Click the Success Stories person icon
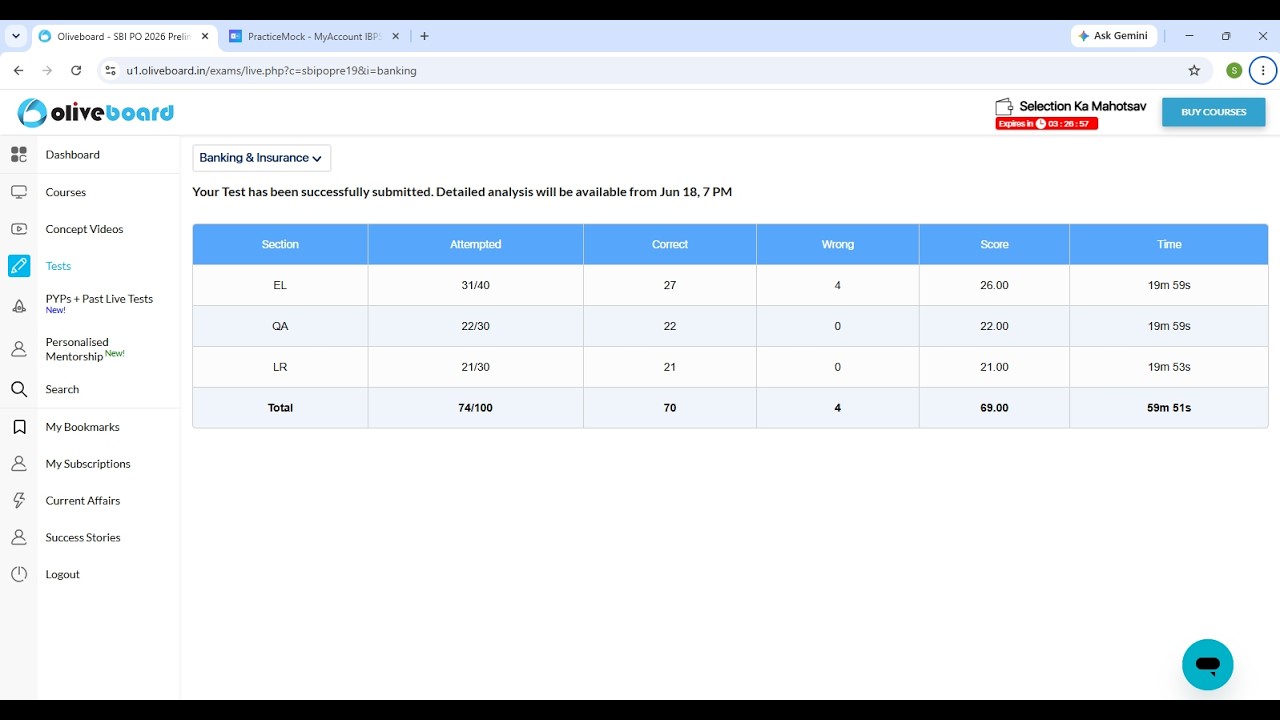The height and width of the screenshot is (720, 1280). click(19, 538)
